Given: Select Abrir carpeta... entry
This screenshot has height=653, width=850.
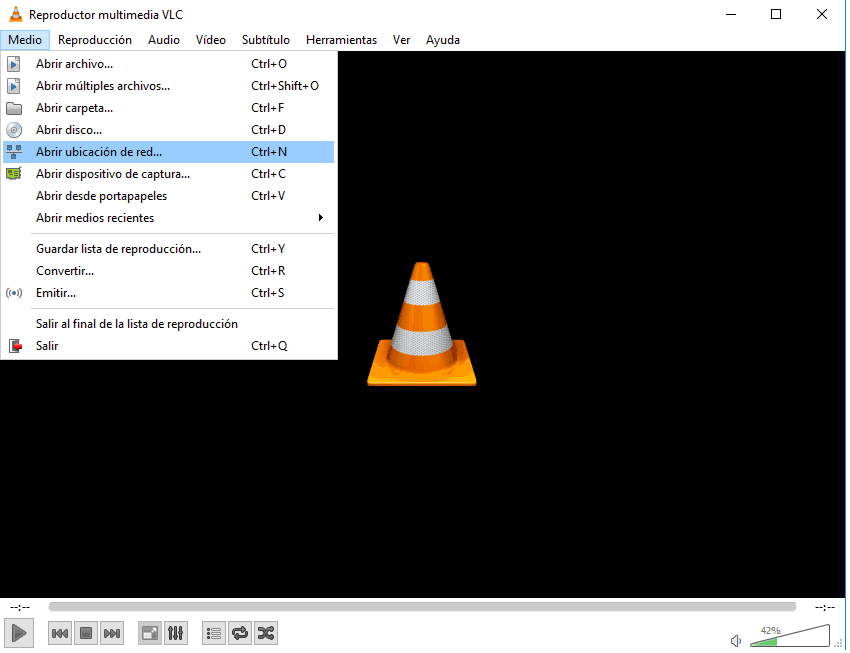Looking at the screenshot, I should [169, 108].
